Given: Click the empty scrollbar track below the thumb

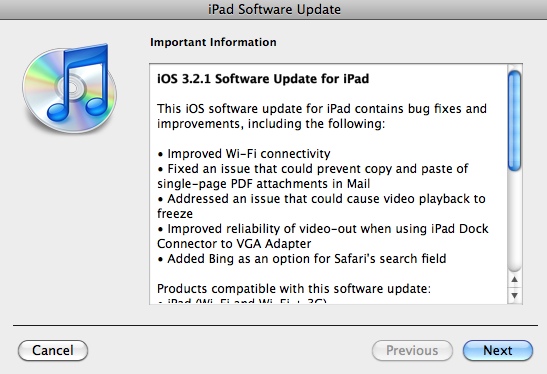Looking at the screenshot, I should 515,222.
